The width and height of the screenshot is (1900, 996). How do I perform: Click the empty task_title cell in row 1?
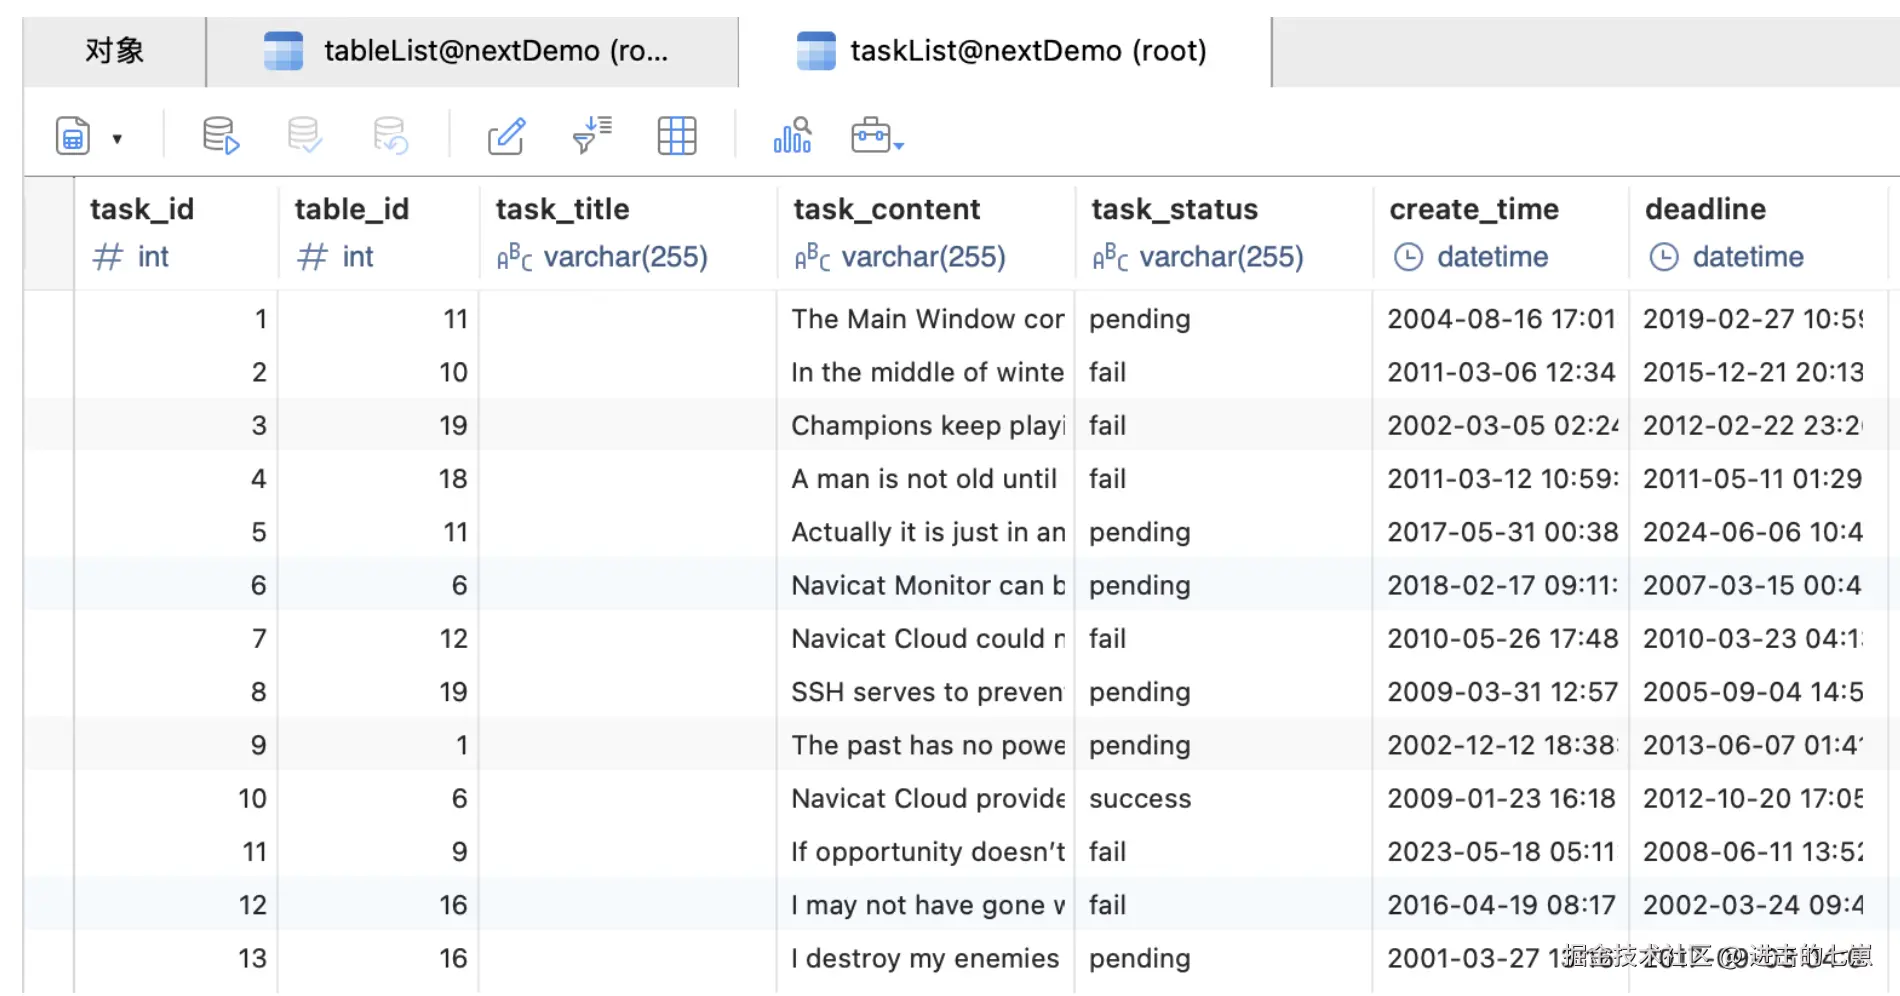click(627, 319)
